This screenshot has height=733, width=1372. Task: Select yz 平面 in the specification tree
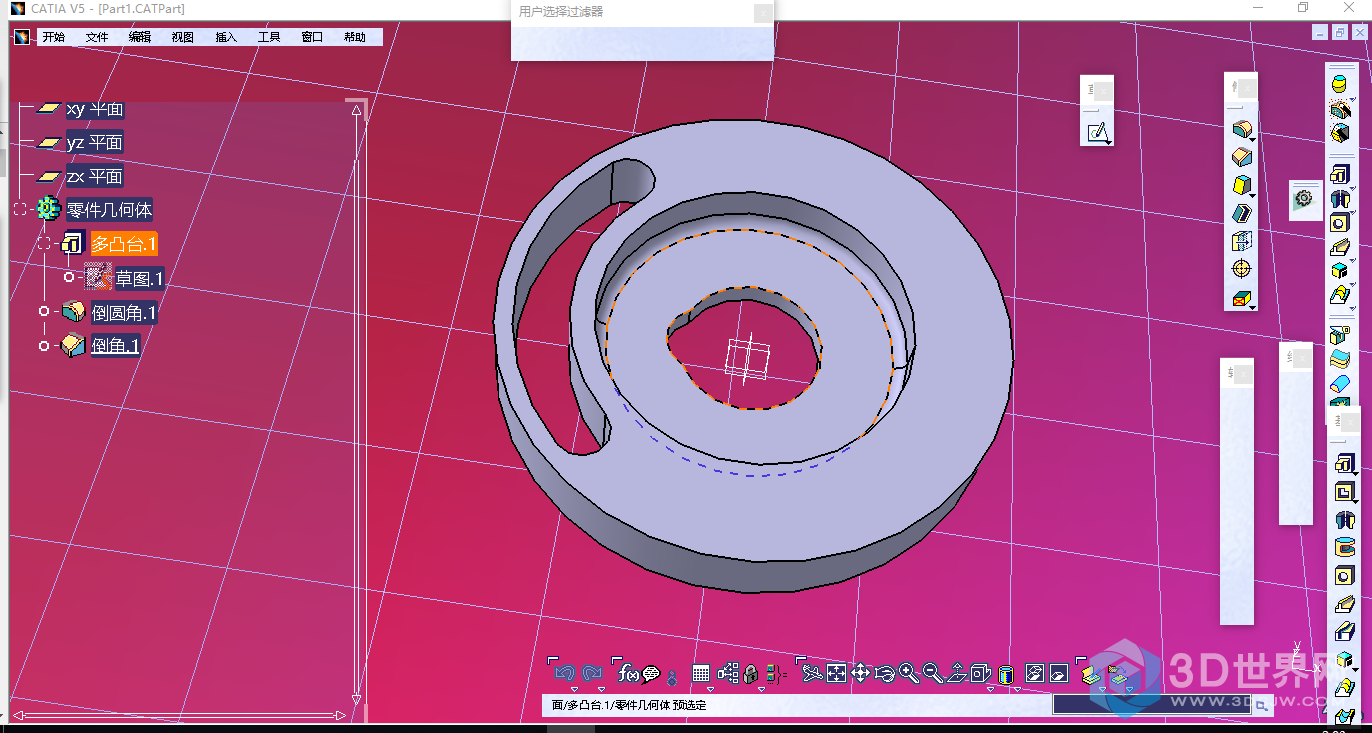[95, 143]
